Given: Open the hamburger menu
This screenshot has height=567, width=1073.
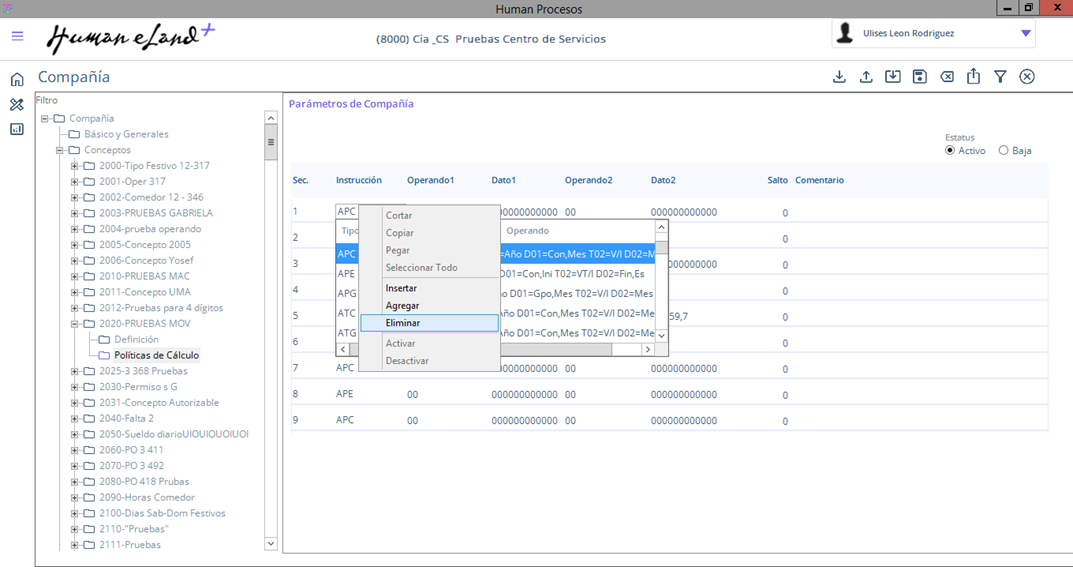Looking at the screenshot, I should coord(17,36).
